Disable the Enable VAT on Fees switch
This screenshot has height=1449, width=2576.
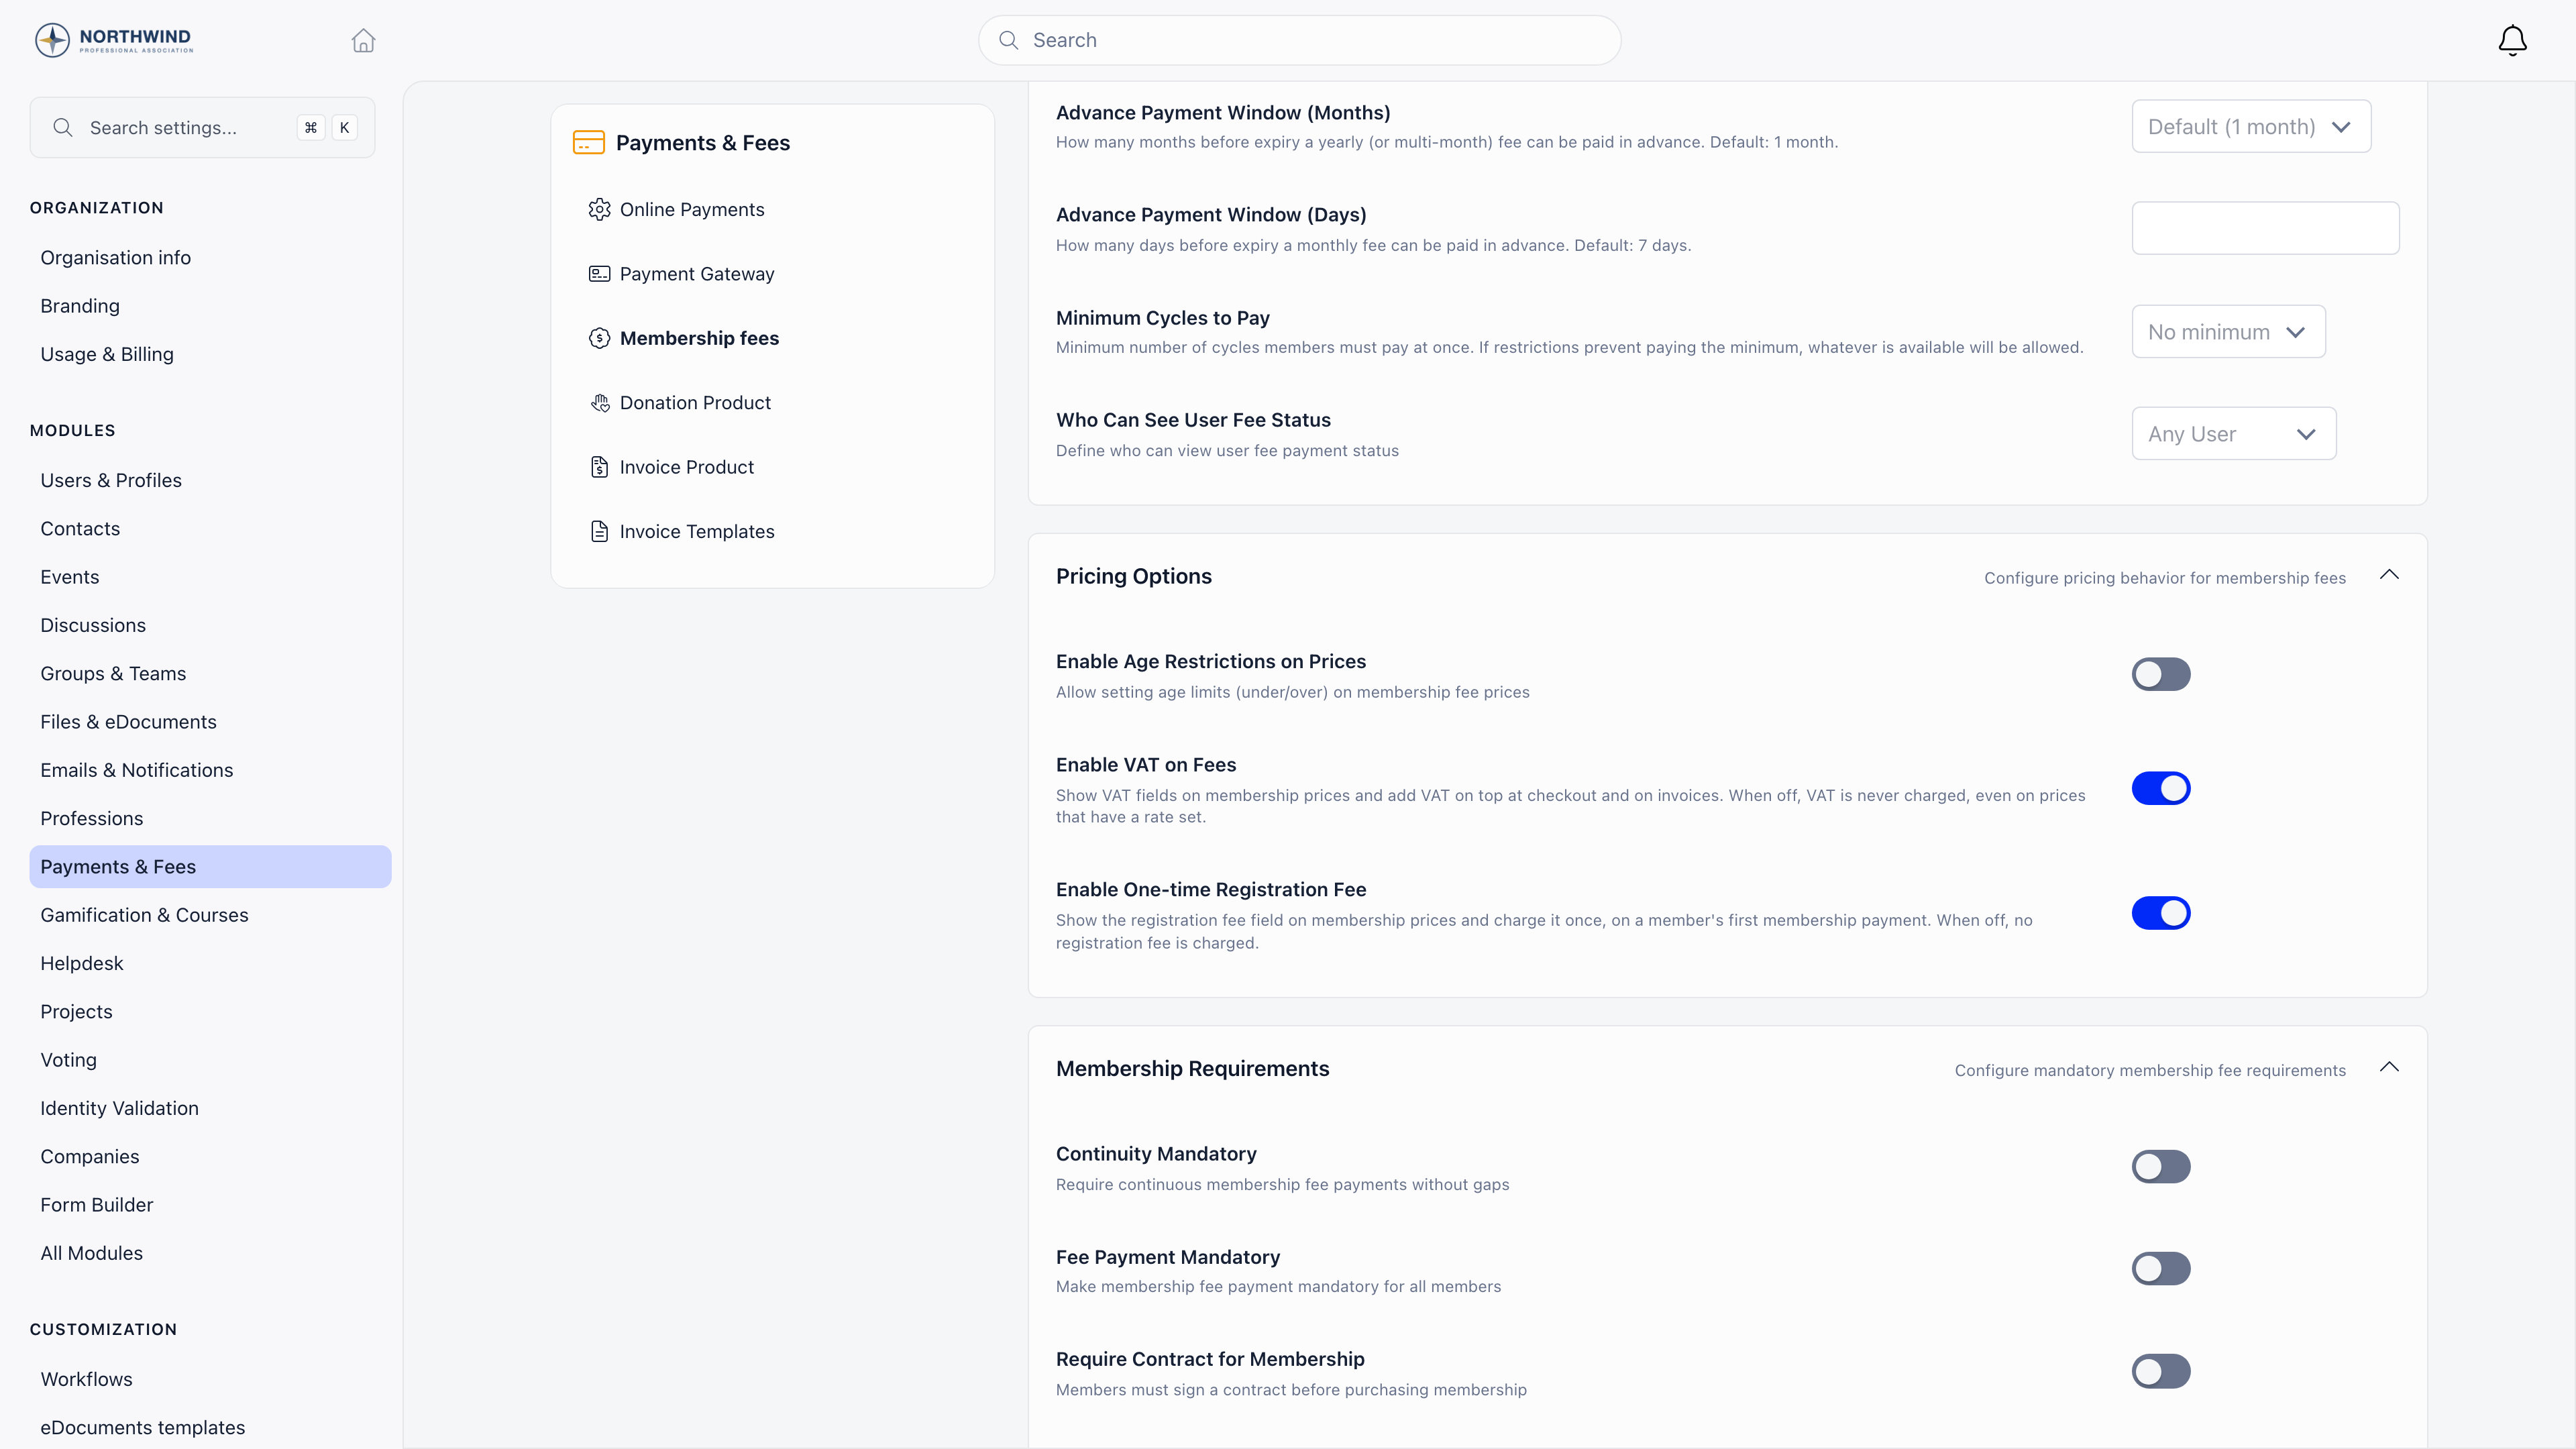[x=2161, y=788]
